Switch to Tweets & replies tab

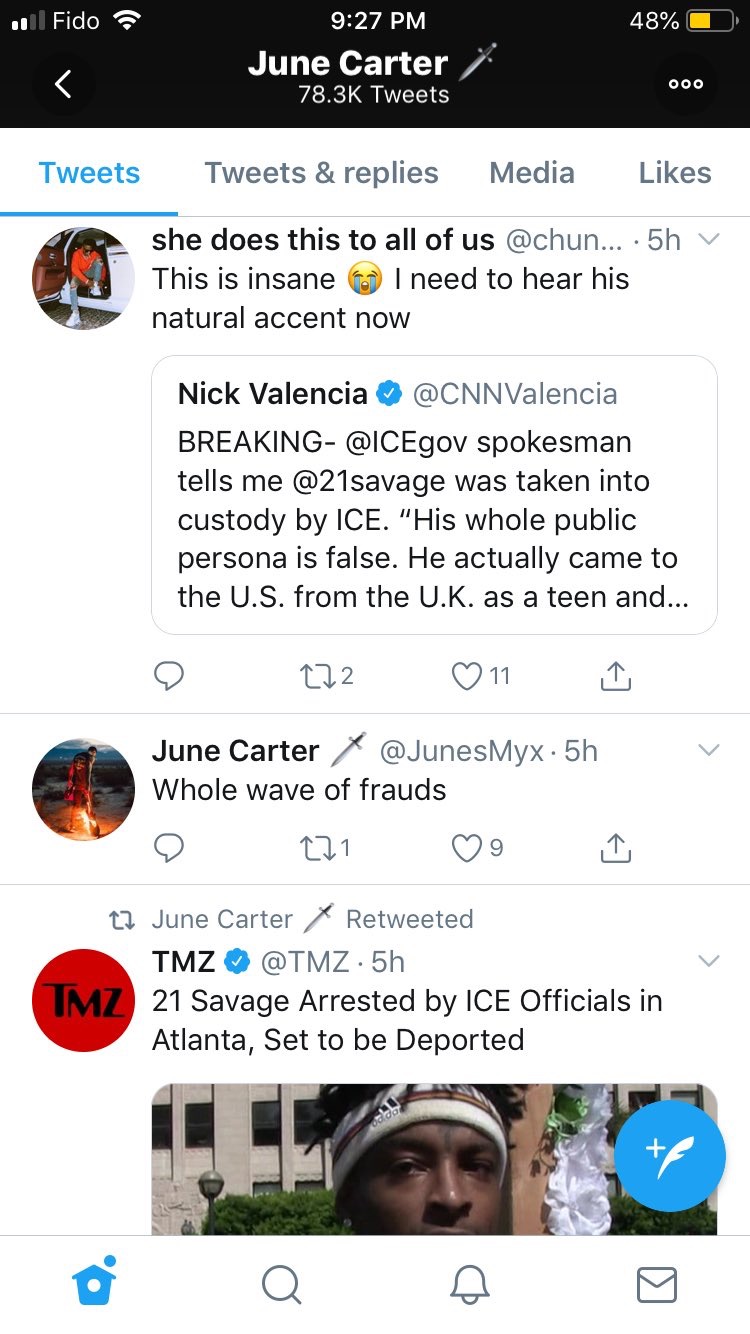click(x=321, y=173)
